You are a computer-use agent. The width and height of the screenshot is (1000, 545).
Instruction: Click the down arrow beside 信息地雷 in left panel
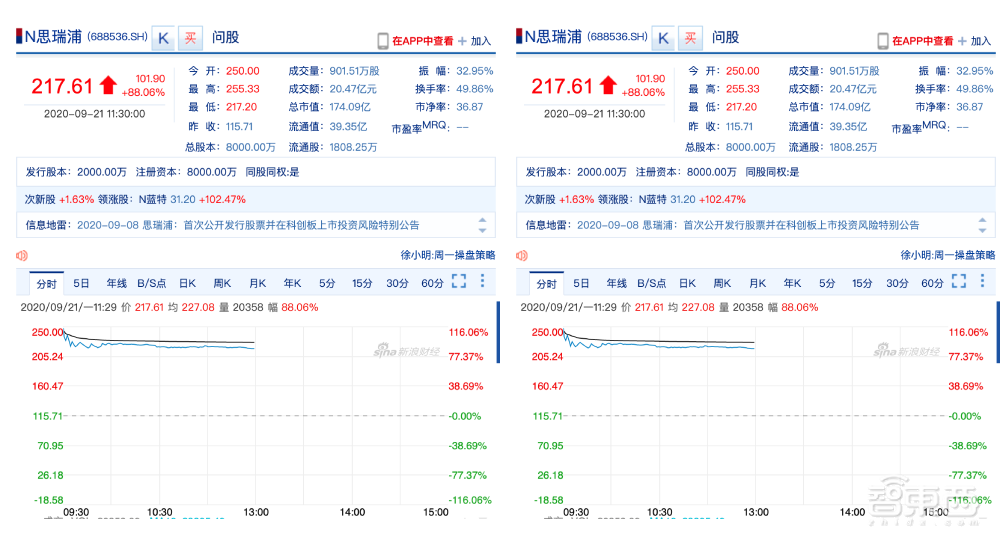click(482, 230)
